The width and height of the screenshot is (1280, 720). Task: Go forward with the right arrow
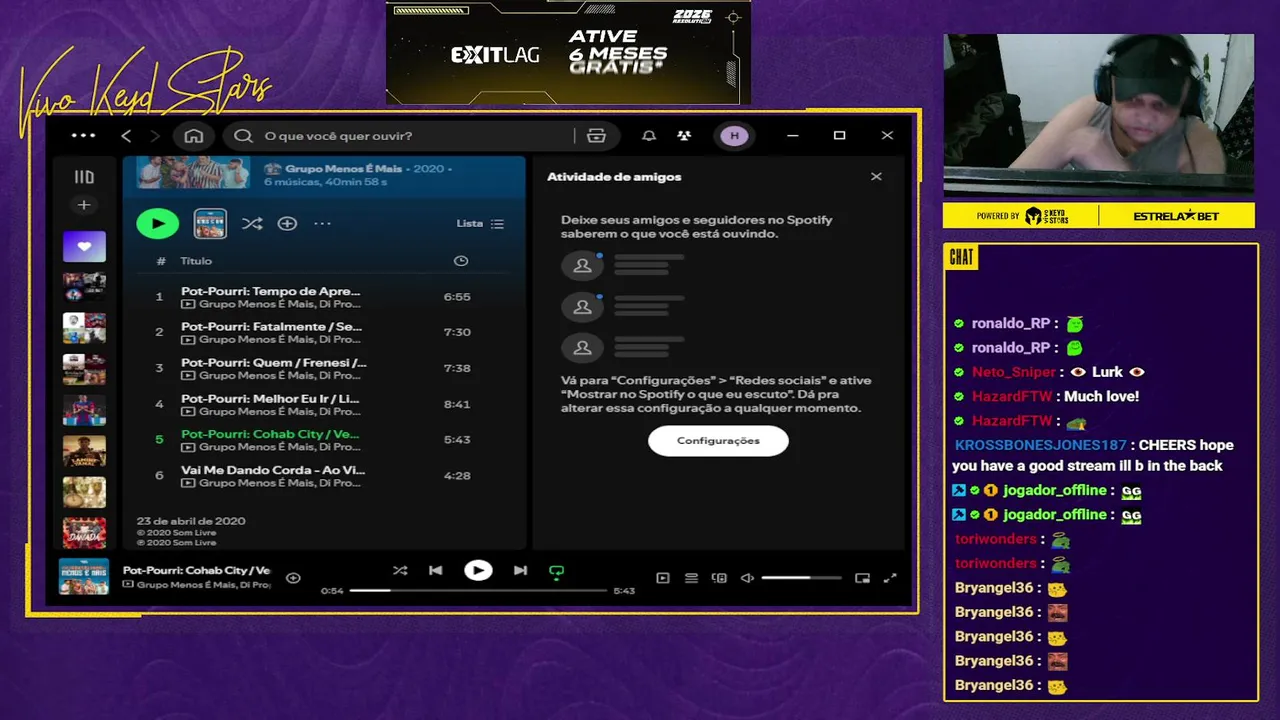click(x=155, y=136)
